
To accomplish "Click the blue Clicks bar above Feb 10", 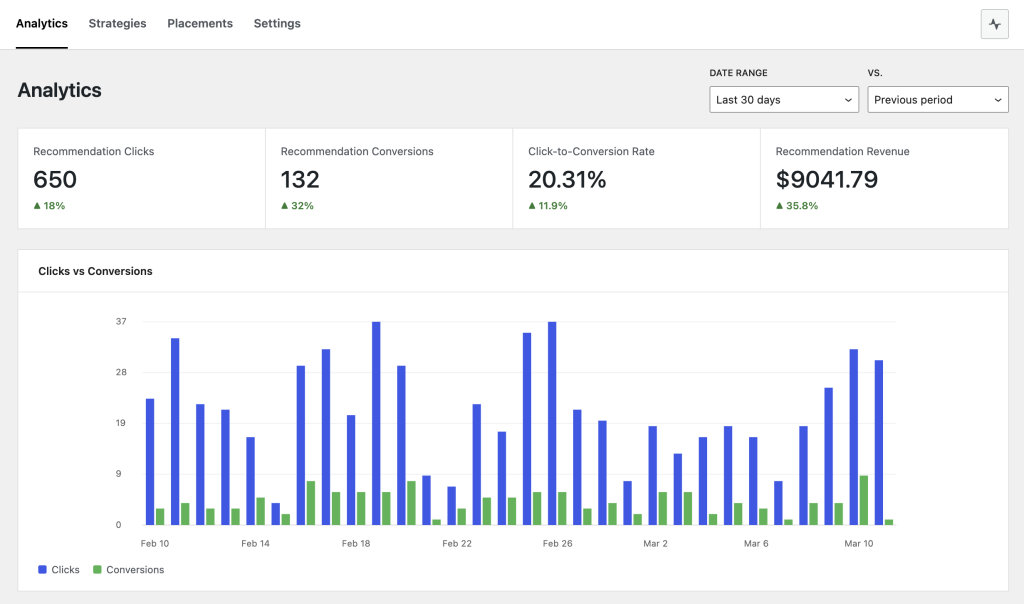I will point(150,462).
